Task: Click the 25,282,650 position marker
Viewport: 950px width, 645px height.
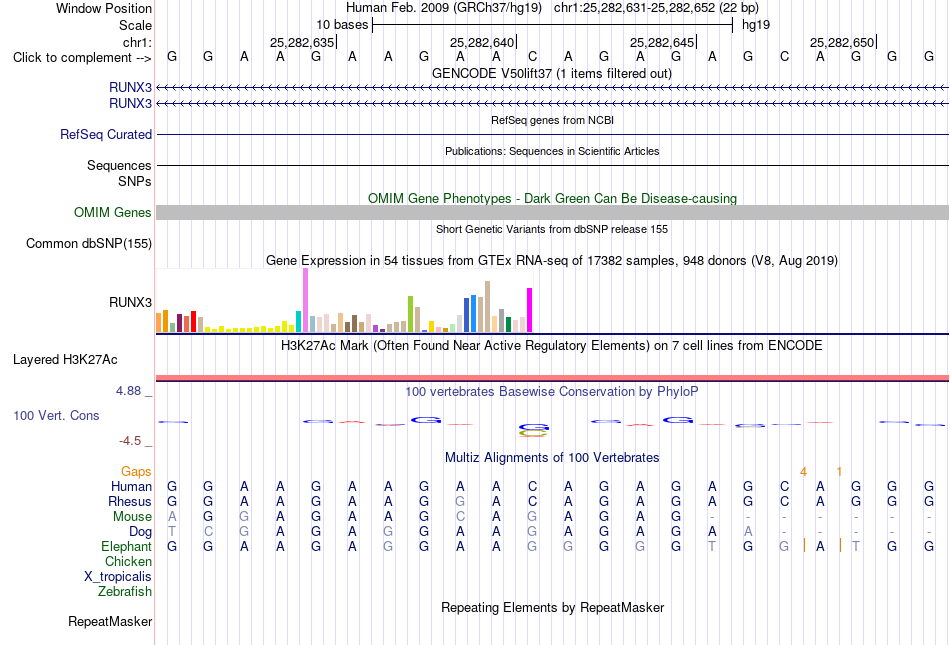Action: click(843, 42)
